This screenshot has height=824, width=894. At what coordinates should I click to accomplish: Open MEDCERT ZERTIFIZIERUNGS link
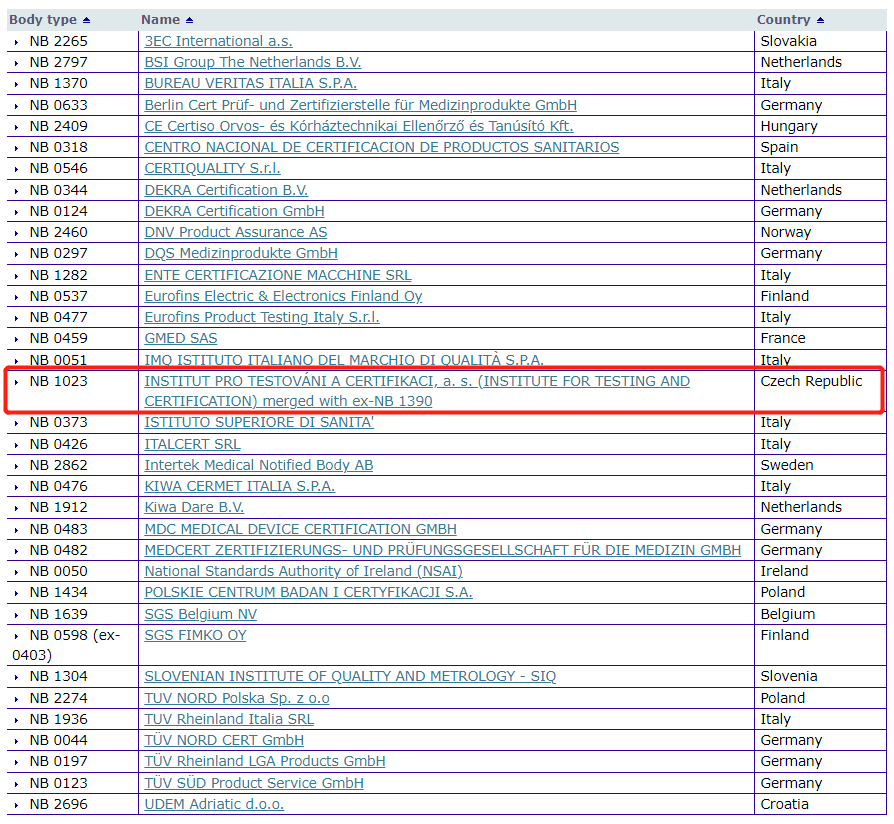coord(442,550)
